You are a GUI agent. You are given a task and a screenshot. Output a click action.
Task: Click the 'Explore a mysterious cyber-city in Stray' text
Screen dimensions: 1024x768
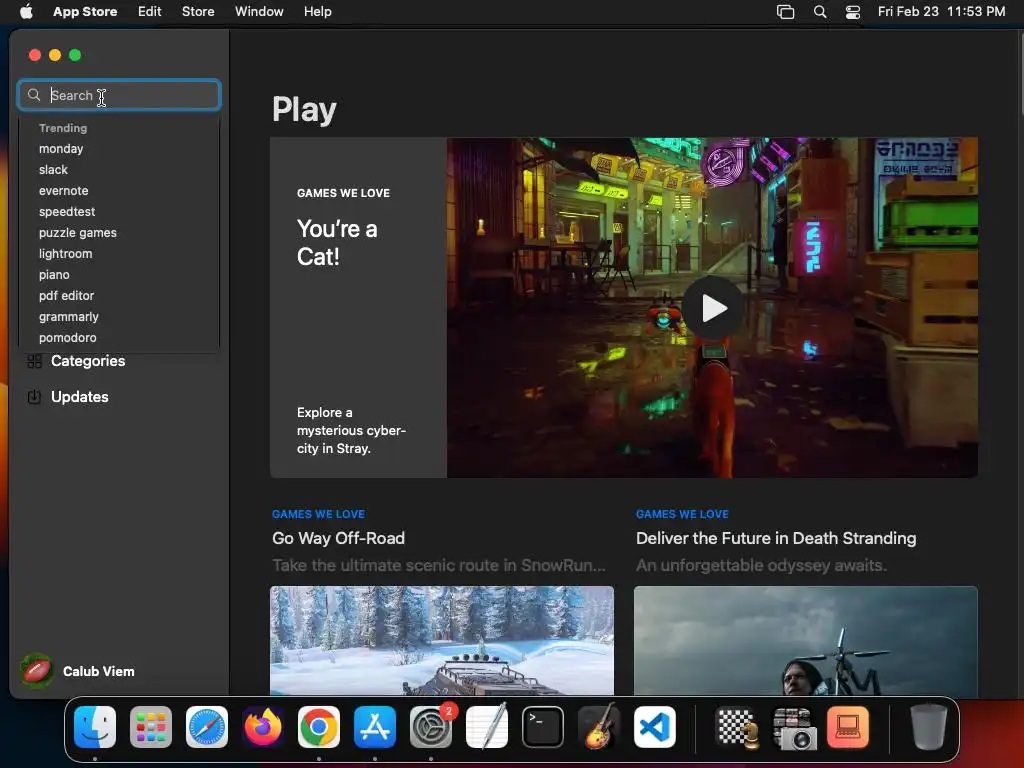tap(351, 430)
